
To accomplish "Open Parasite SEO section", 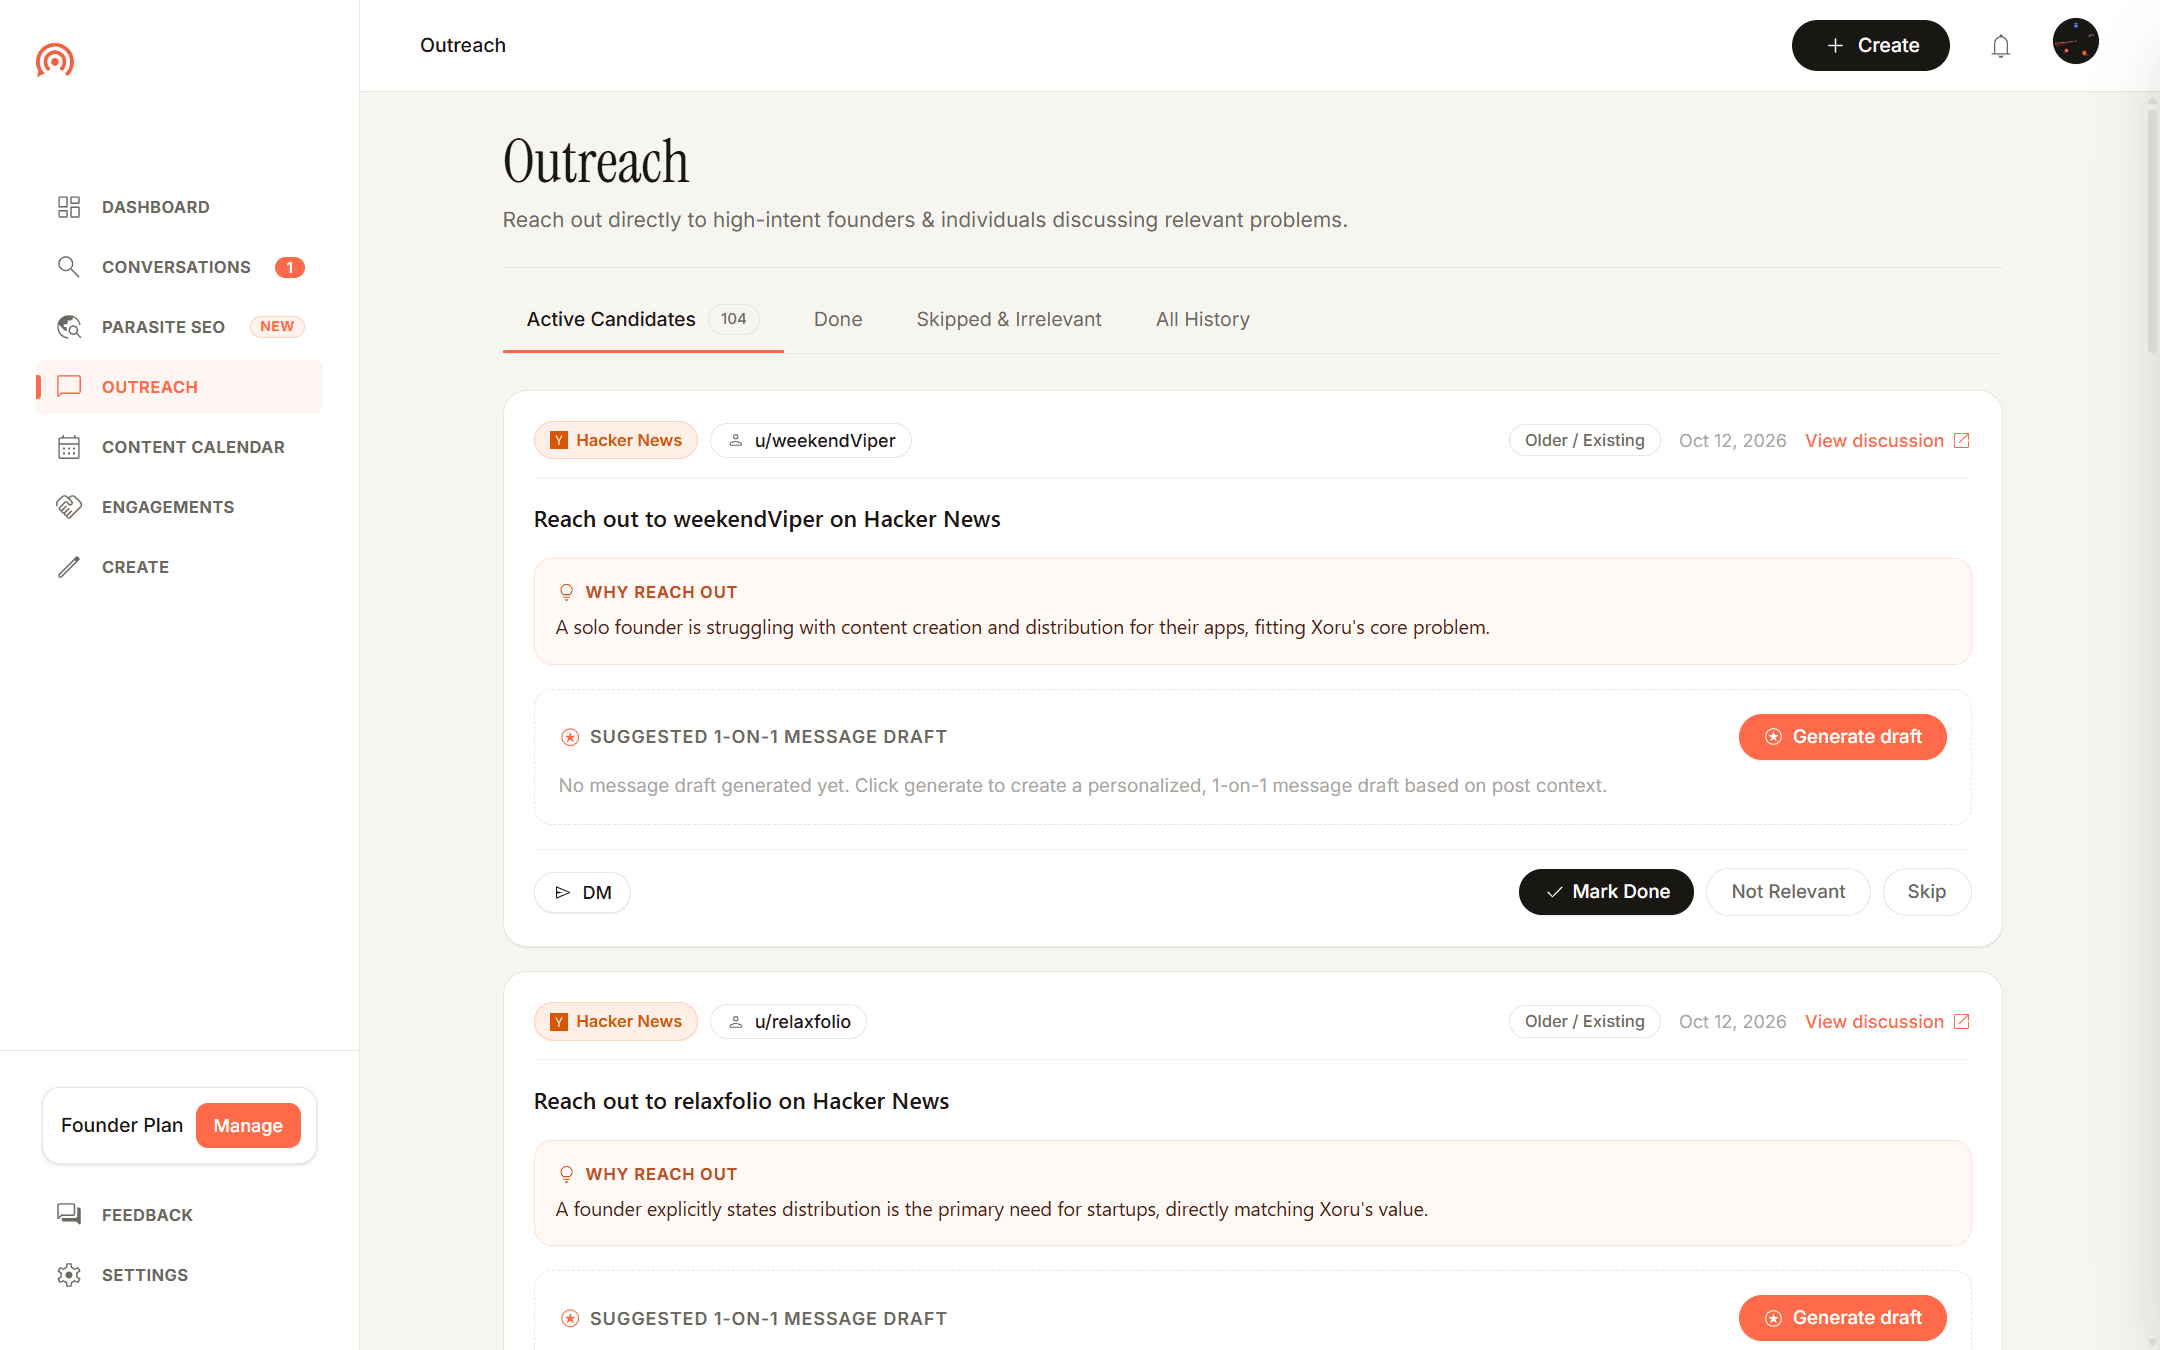I will click(x=163, y=327).
